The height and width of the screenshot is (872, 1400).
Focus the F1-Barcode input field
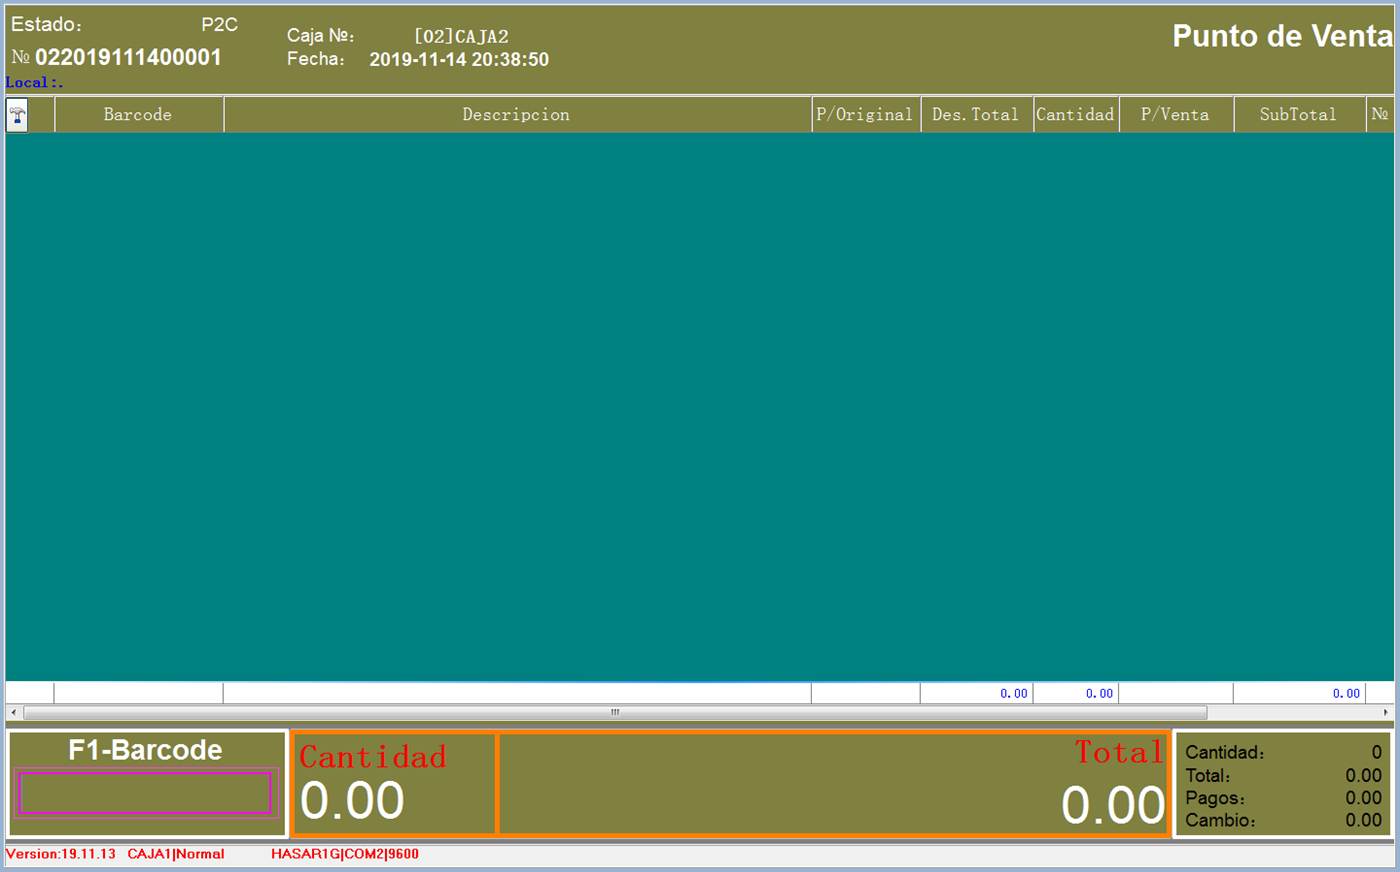point(145,793)
